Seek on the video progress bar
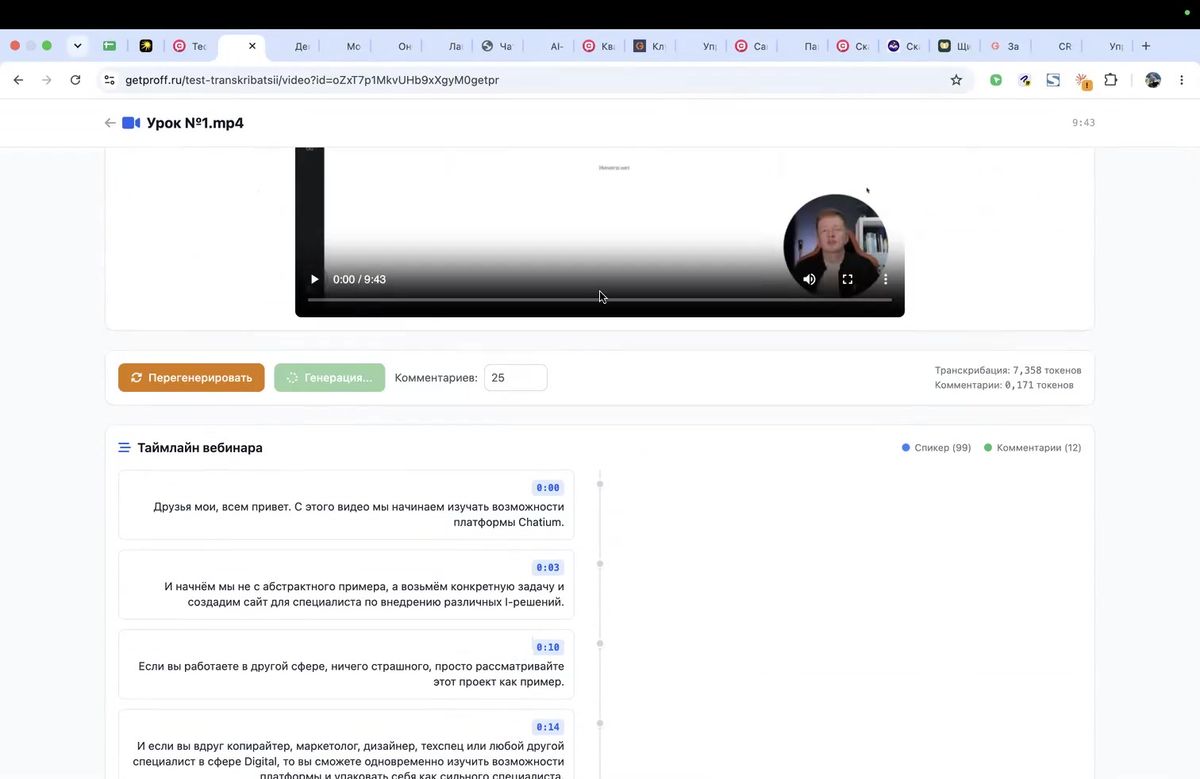This screenshot has width=1200, height=779. pyautogui.click(x=600, y=300)
